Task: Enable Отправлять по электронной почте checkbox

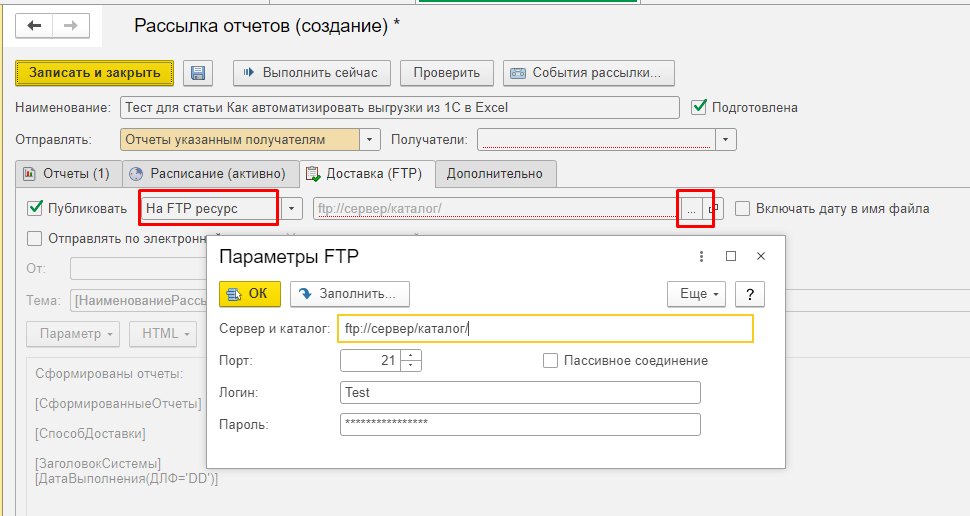Action: (x=35, y=238)
